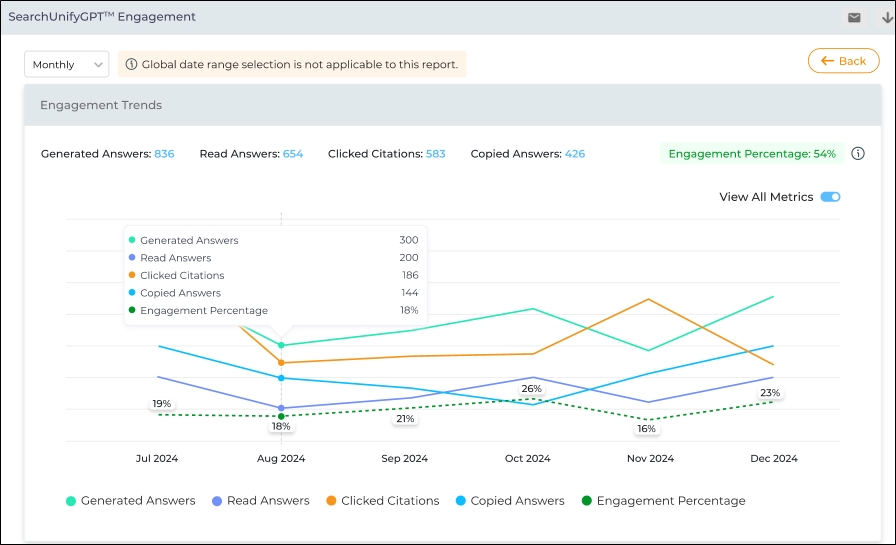Click the 16% Nov 2024 engagement label
Viewport: 896px width, 545px height.
click(x=647, y=429)
